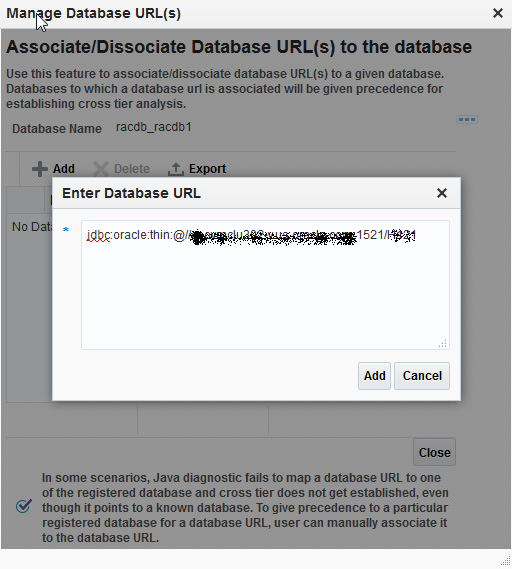Click the Database Name field label

(x=57, y=129)
